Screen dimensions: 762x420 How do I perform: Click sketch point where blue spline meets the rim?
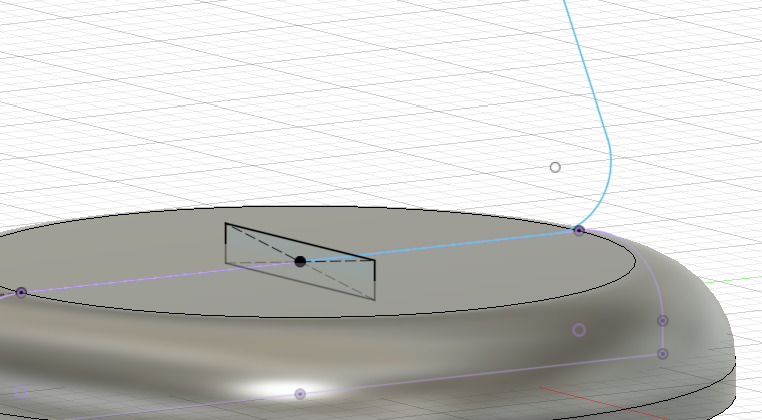point(579,230)
